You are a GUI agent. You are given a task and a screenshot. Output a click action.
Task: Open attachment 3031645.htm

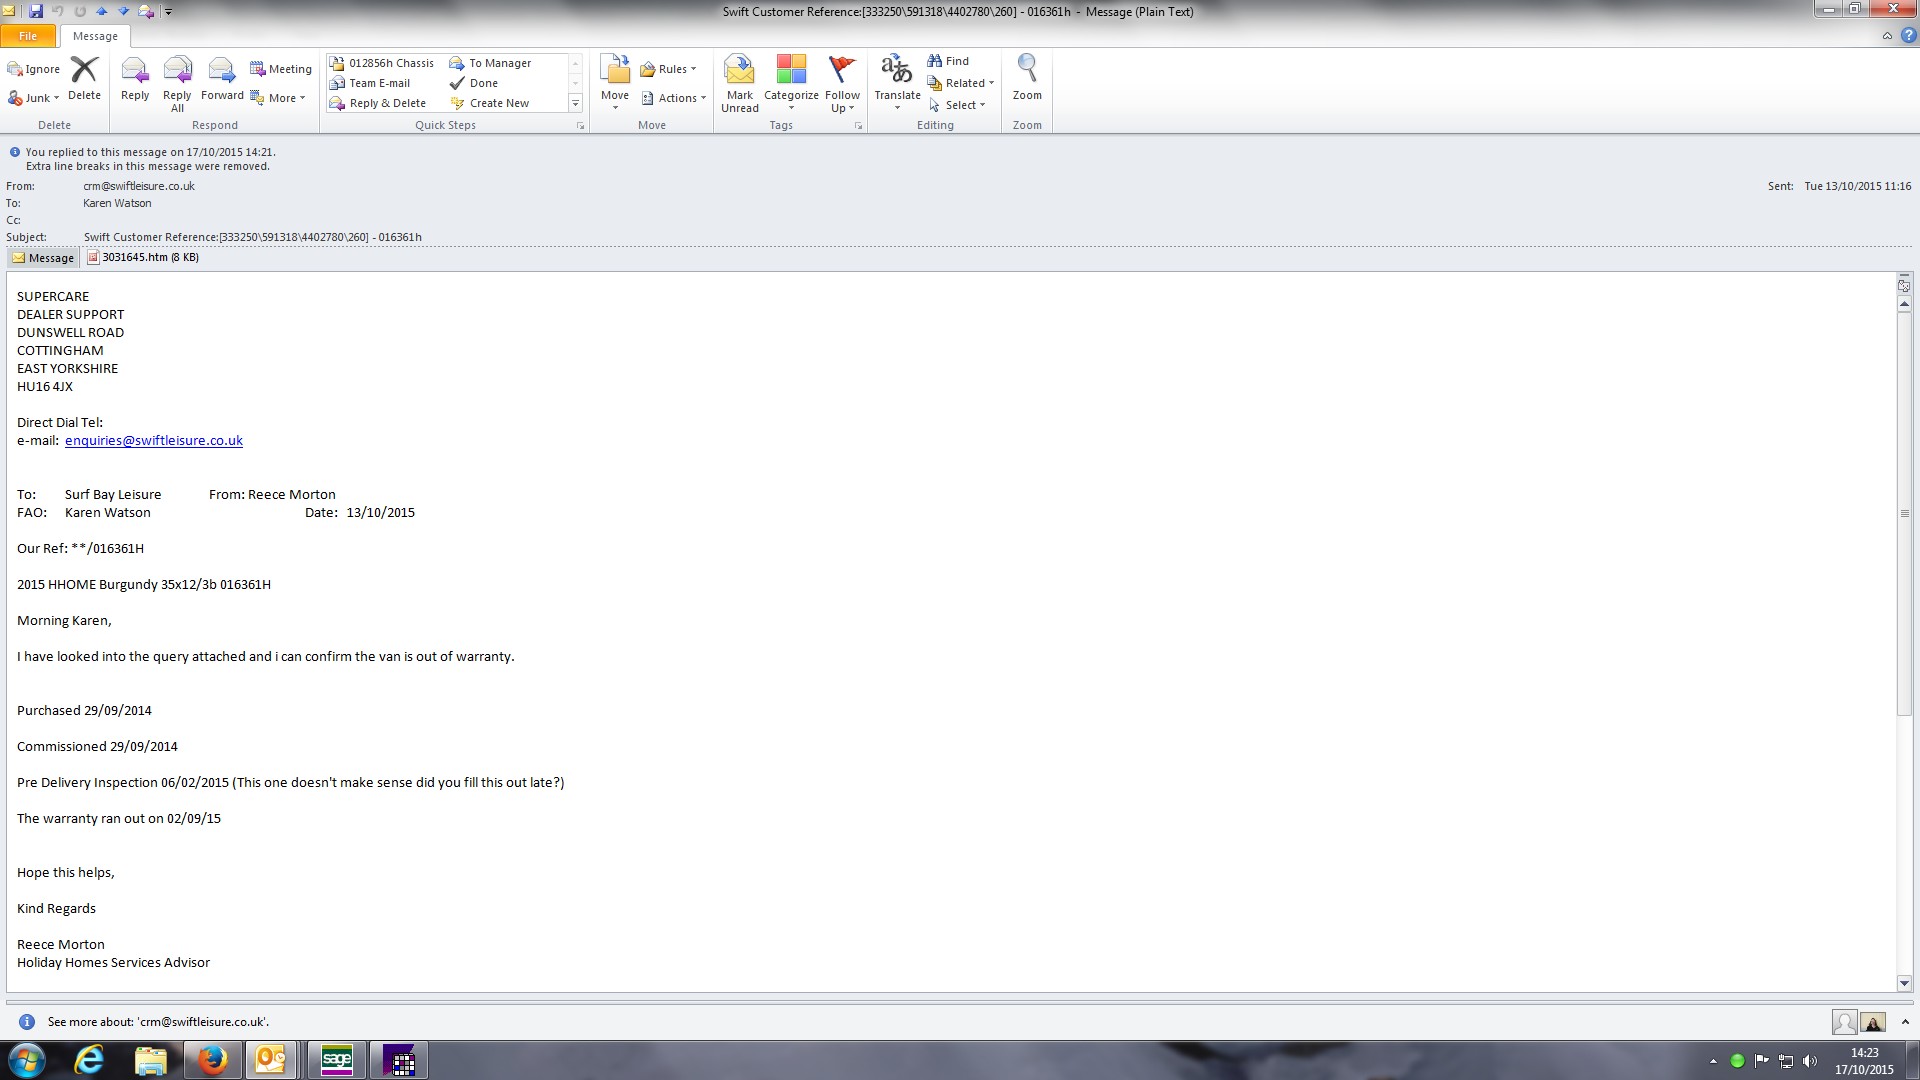143,257
